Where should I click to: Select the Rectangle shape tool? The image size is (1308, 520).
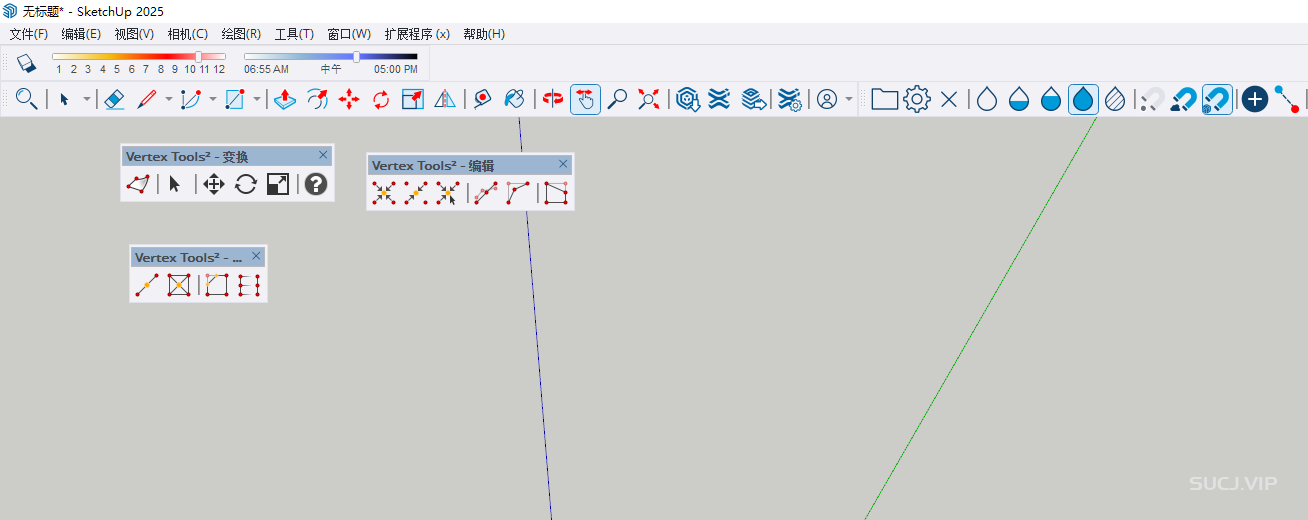click(x=235, y=99)
